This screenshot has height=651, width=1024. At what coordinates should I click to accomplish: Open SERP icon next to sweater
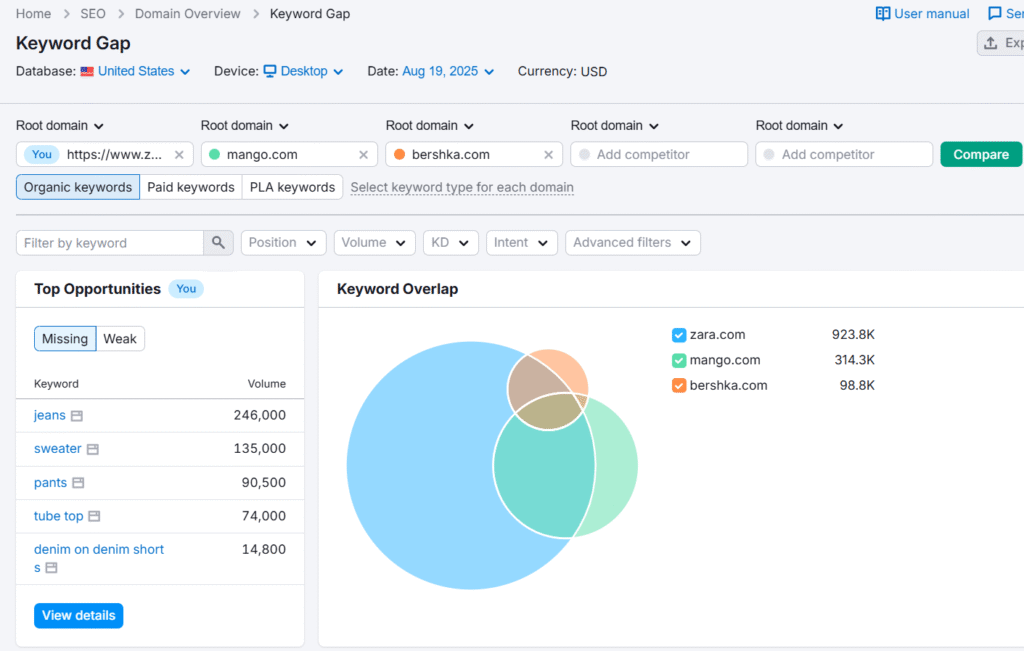point(93,449)
